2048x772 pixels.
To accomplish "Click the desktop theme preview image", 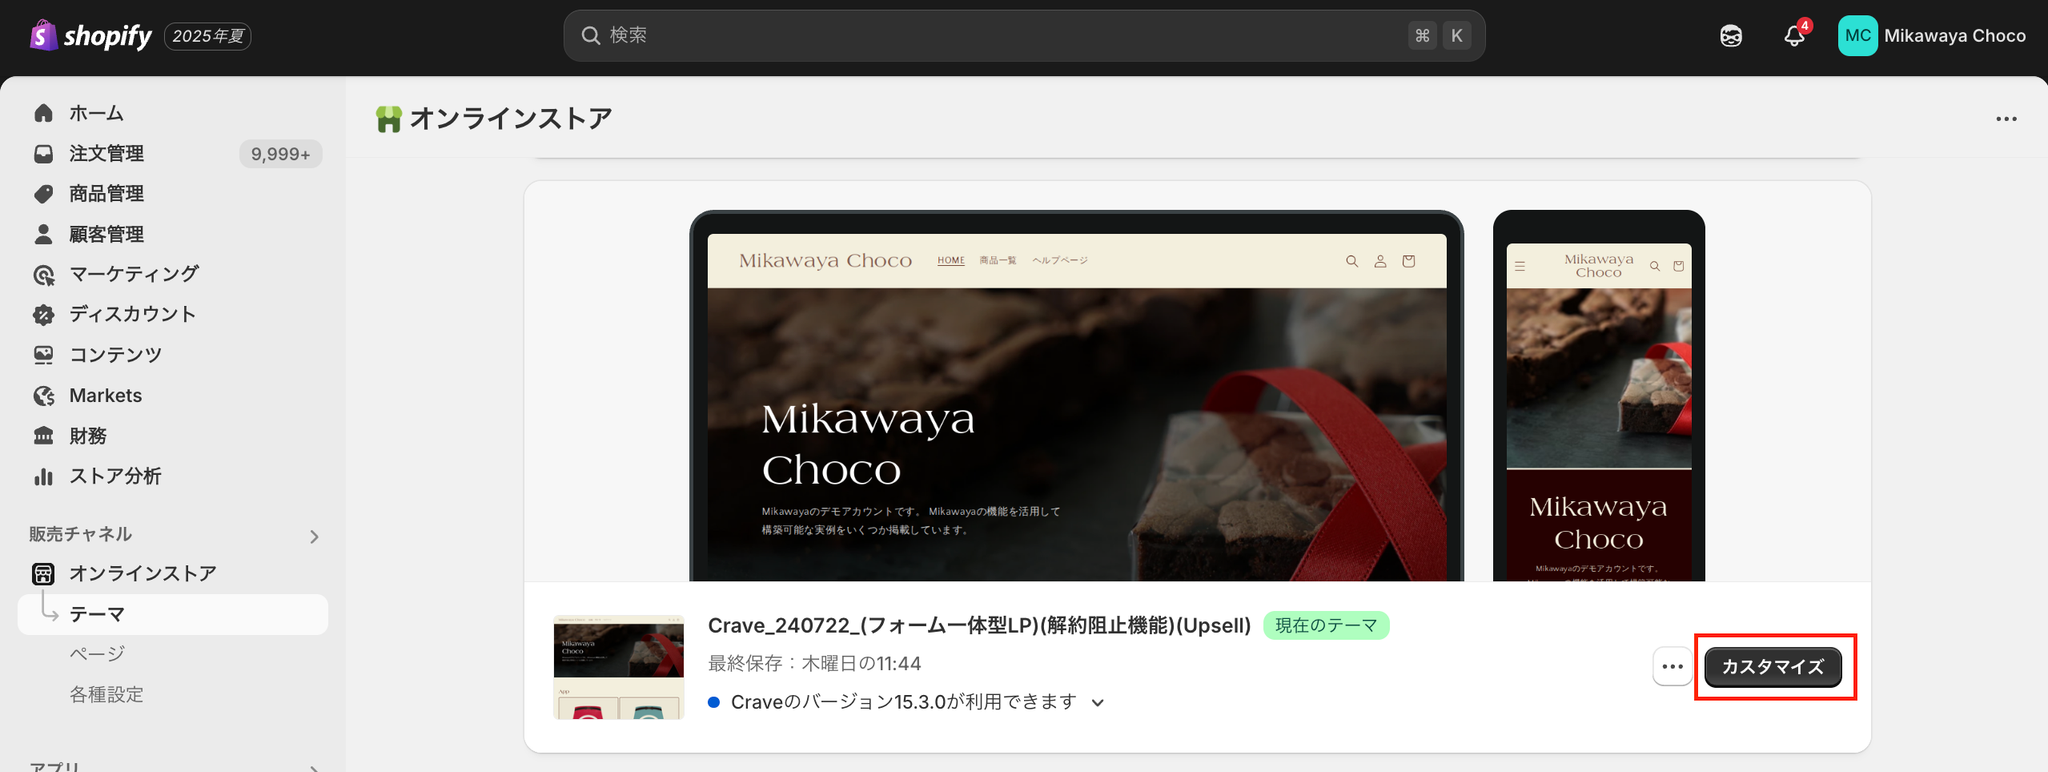I will tap(1077, 396).
